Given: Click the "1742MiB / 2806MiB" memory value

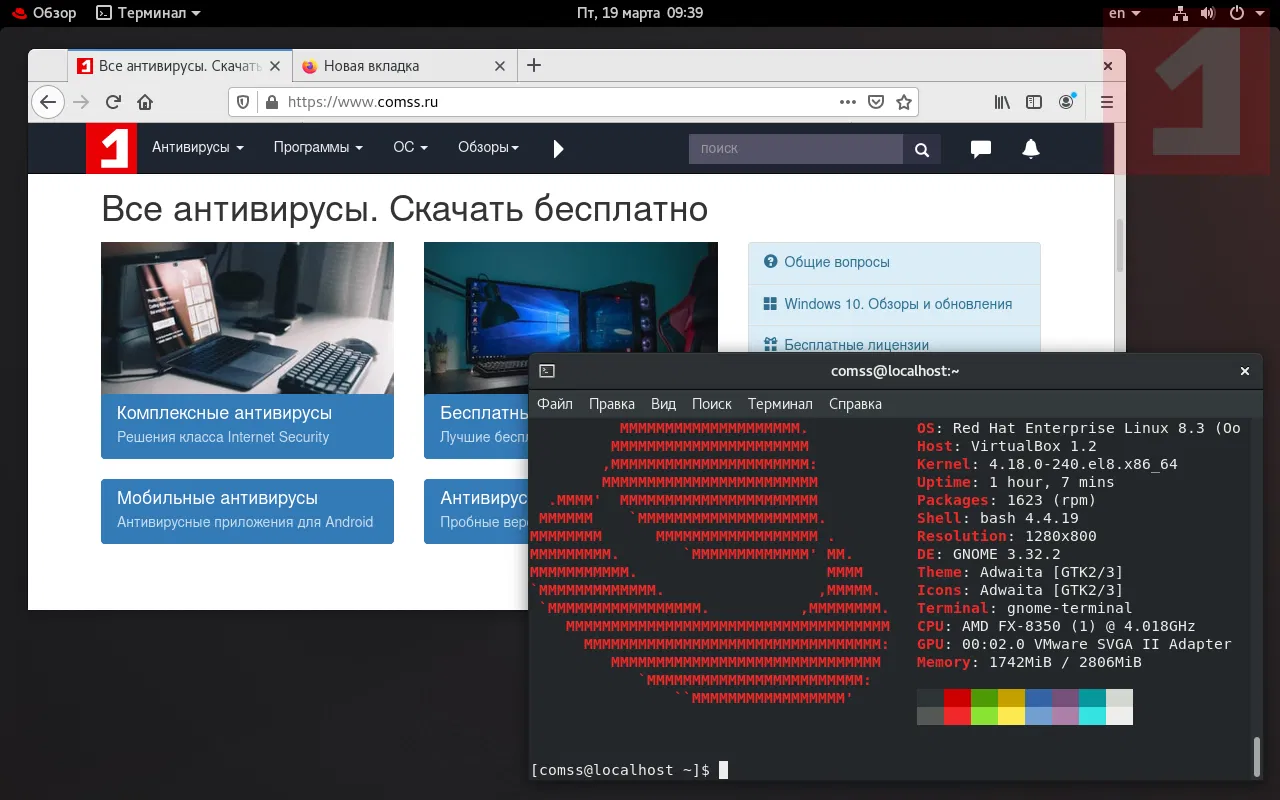Looking at the screenshot, I should 1065,662.
